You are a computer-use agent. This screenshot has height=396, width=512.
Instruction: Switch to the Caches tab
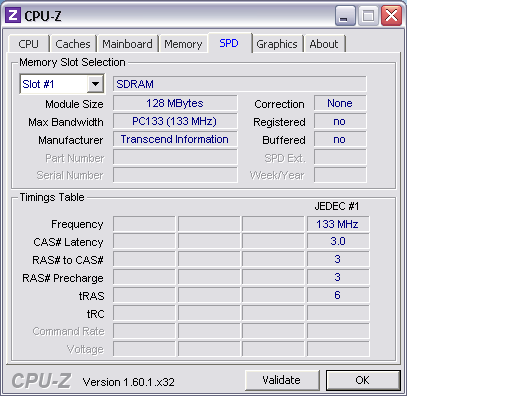73,44
